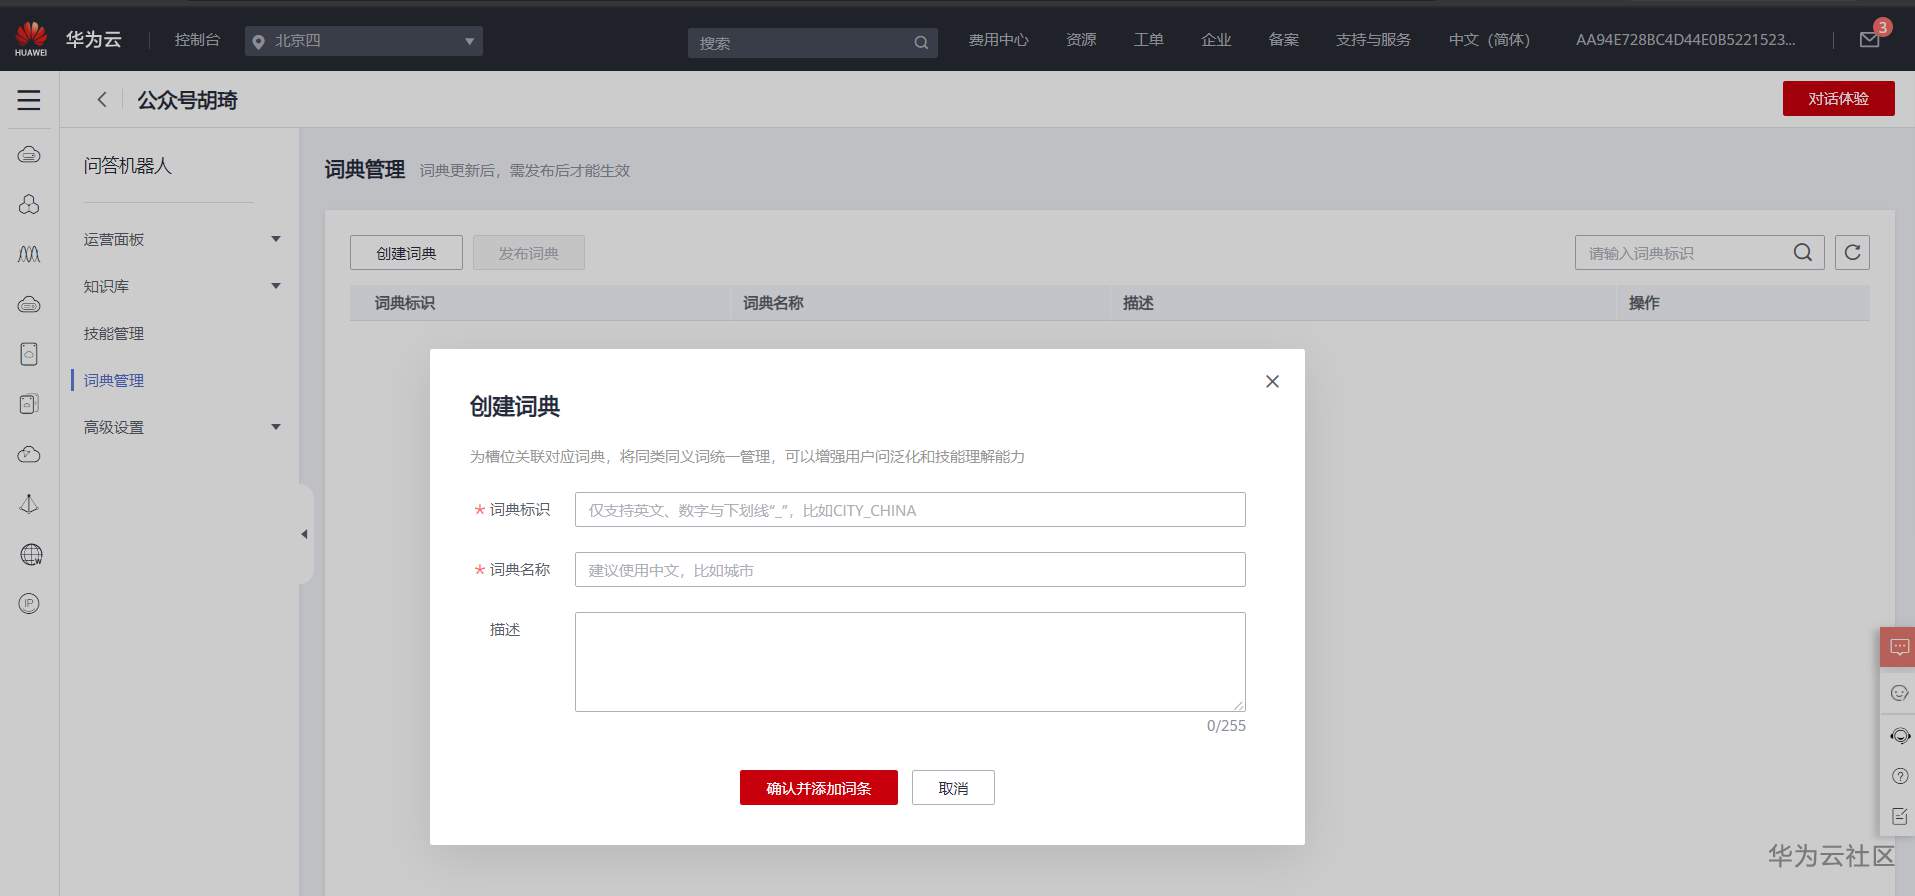Click the dictionary ID search magnifier
This screenshot has height=896, width=1915.
pyautogui.click(x=1803, y=253)
